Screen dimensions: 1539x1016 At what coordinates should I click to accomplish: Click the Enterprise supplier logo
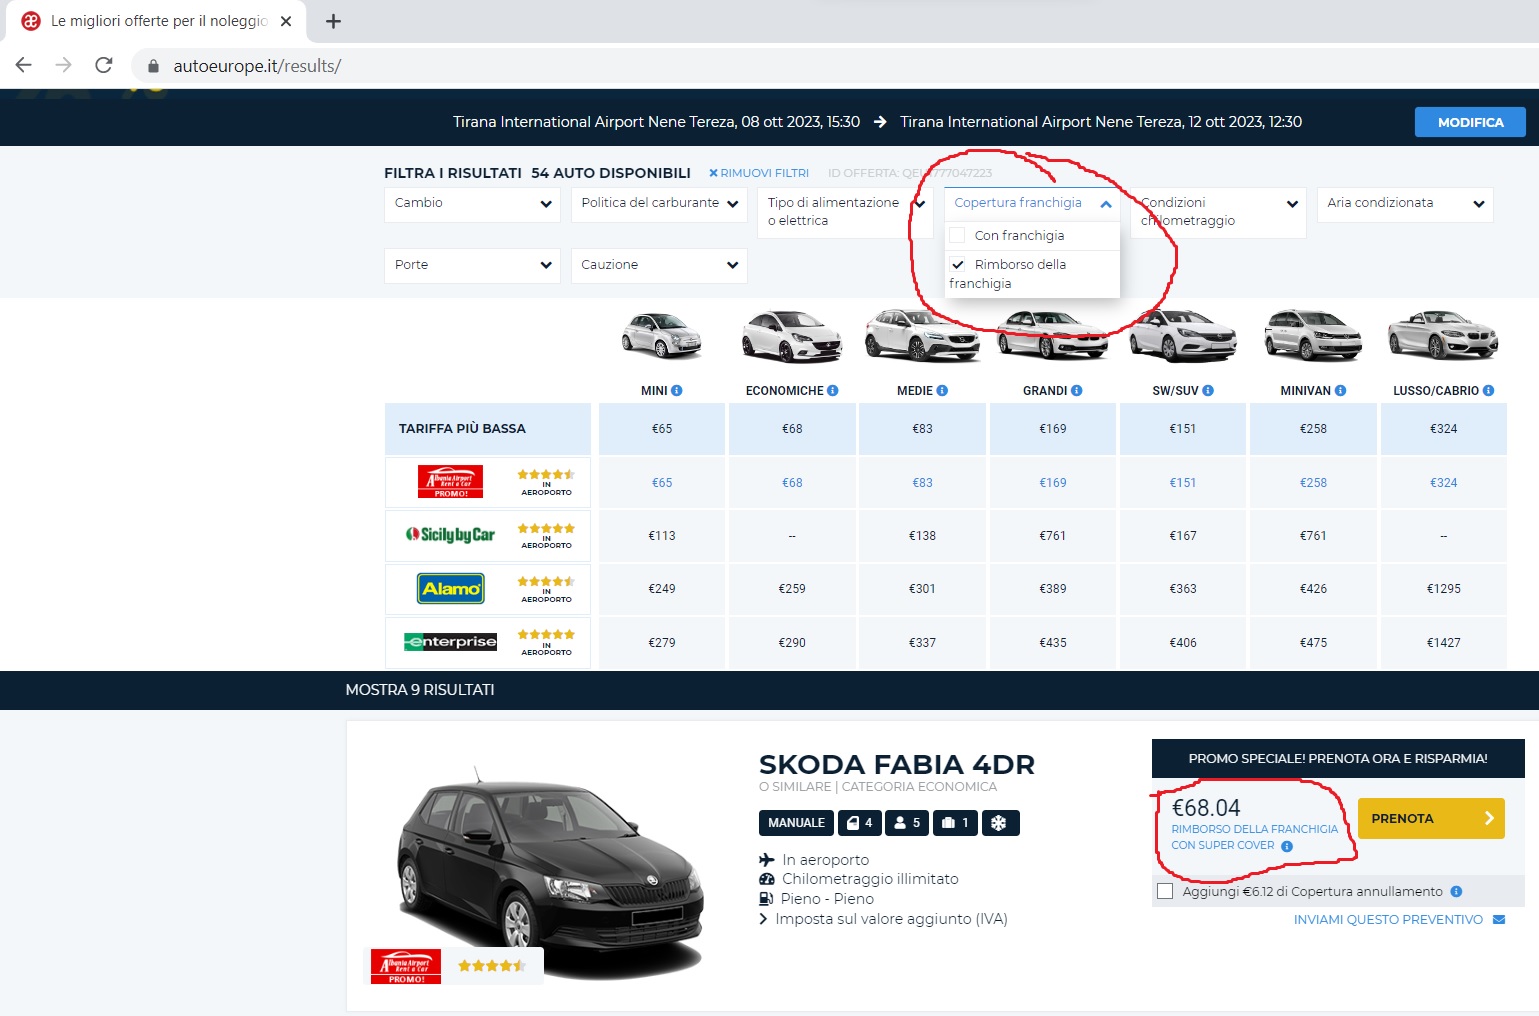(450, 642)
